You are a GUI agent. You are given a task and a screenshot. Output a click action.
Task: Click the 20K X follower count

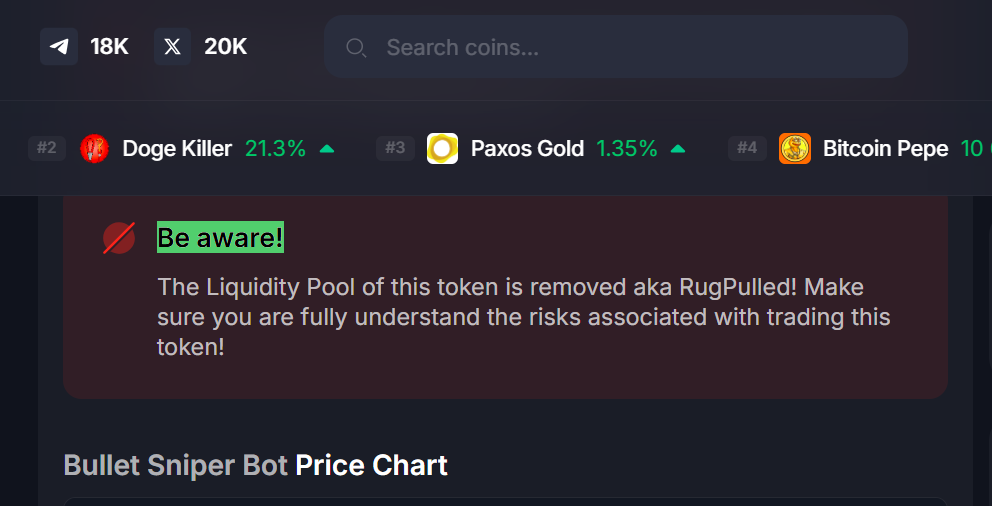(x=225, y=46)
